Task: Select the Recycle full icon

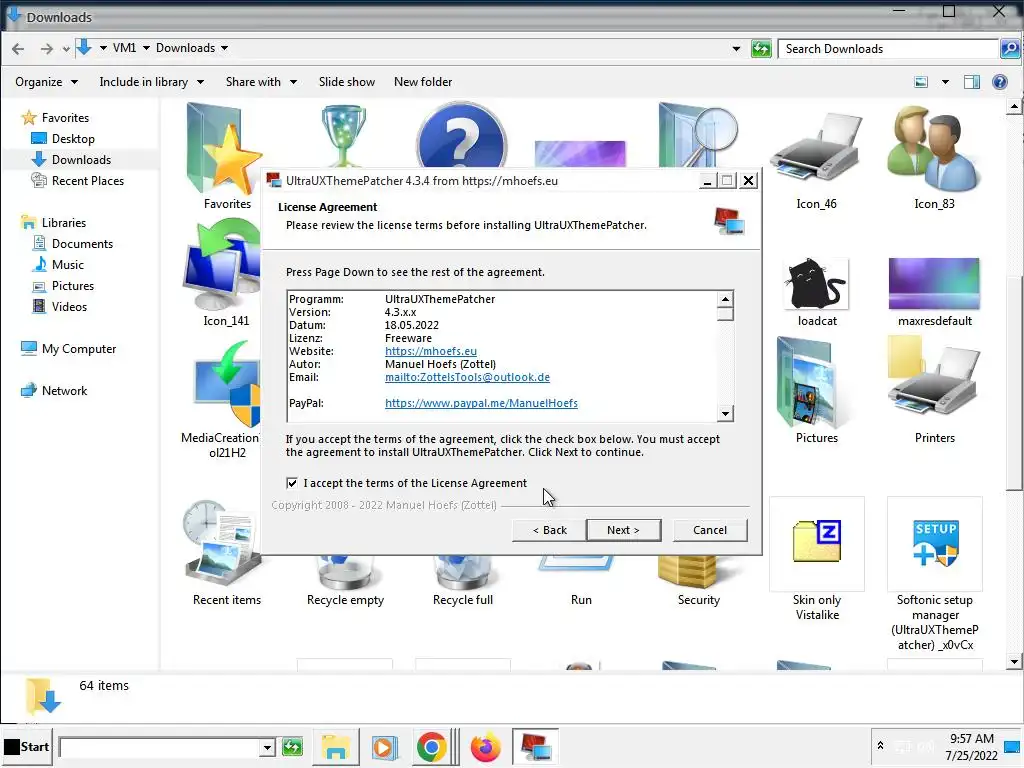Action: coord(462,580)
